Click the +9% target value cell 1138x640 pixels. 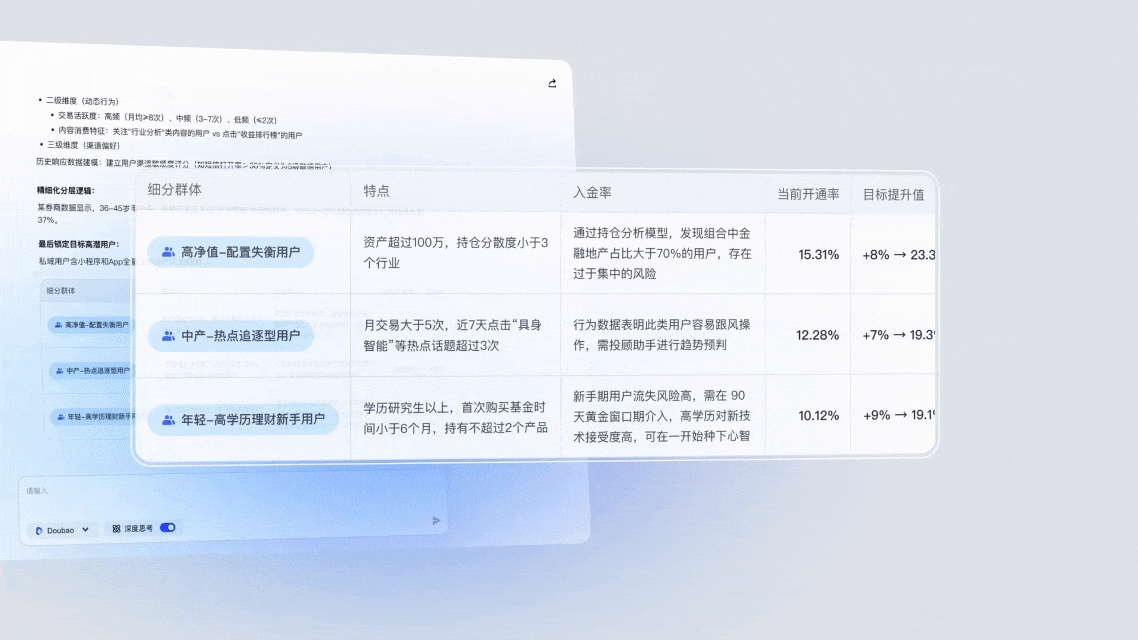coord(898,415)
